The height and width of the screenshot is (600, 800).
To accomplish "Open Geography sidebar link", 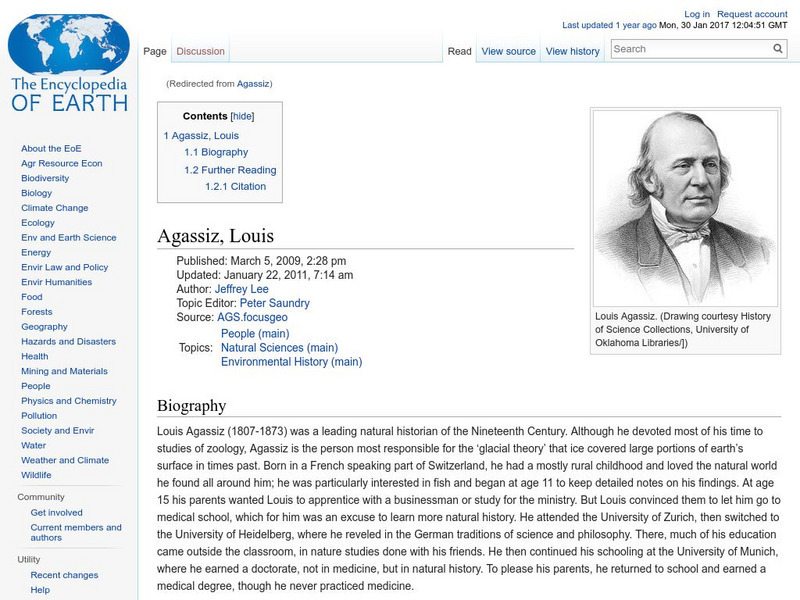I will pos(44,327).
